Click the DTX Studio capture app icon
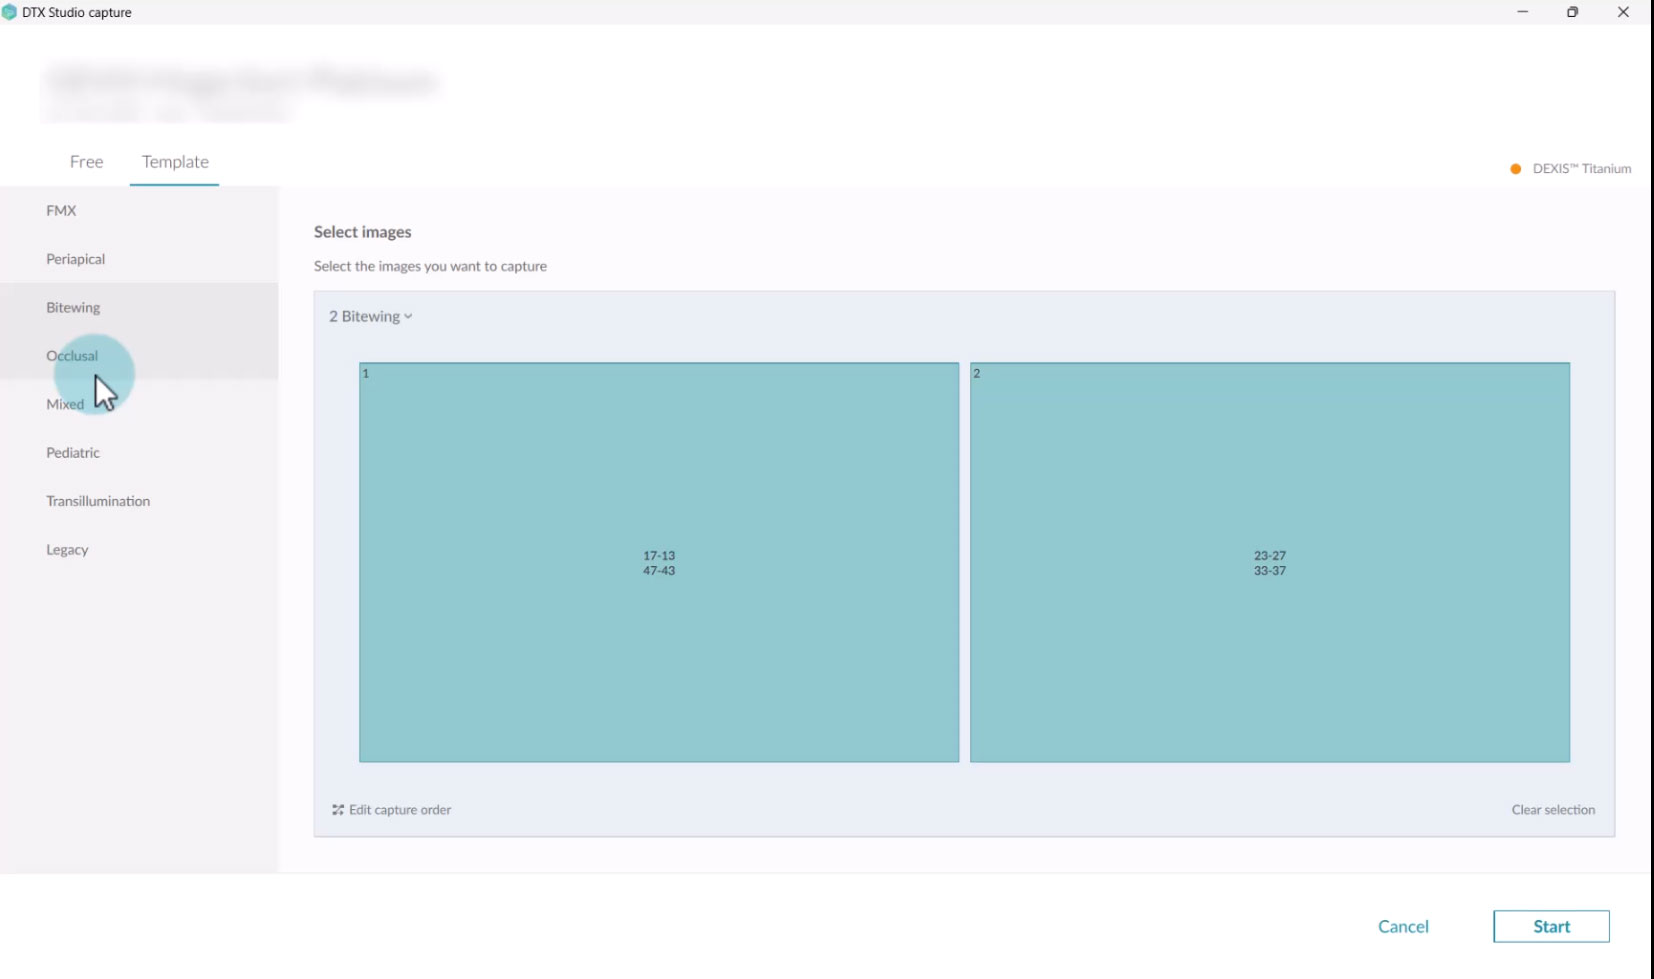Screen dimensions: 1654x979 point(9,12)
